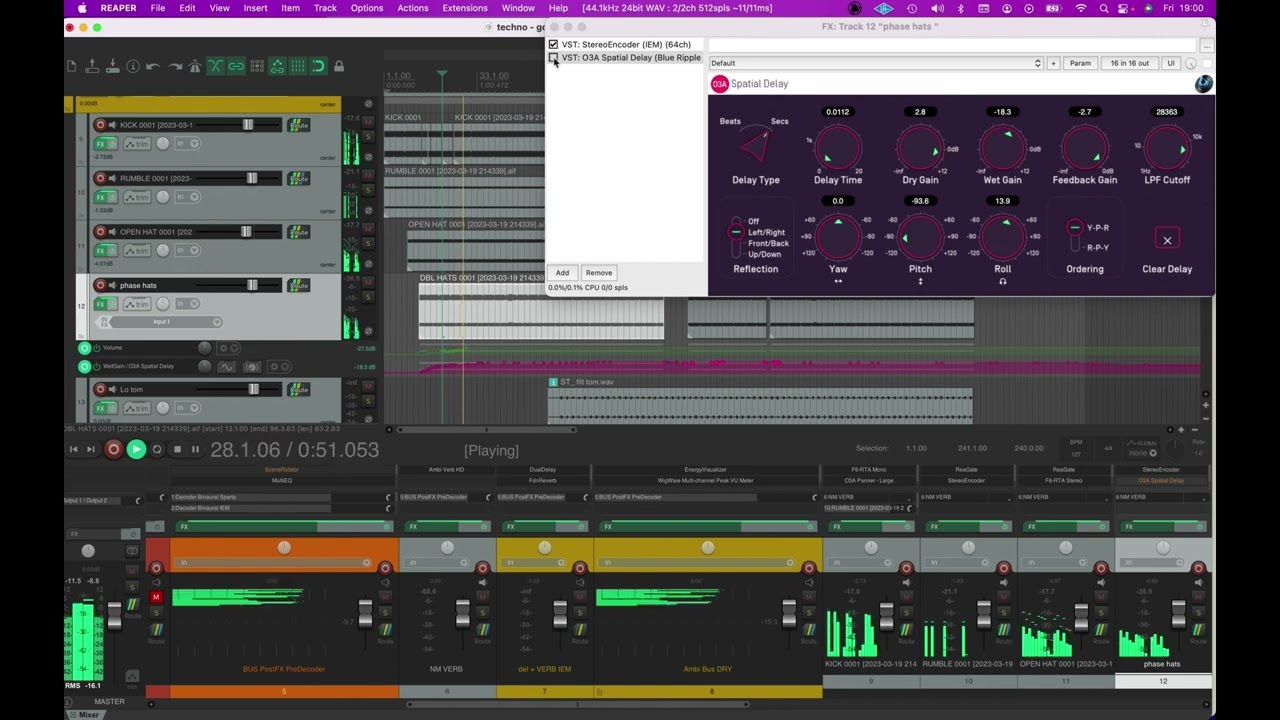The image size is (1280, 720).
Task: Click the transport record button
Action: 113,450
